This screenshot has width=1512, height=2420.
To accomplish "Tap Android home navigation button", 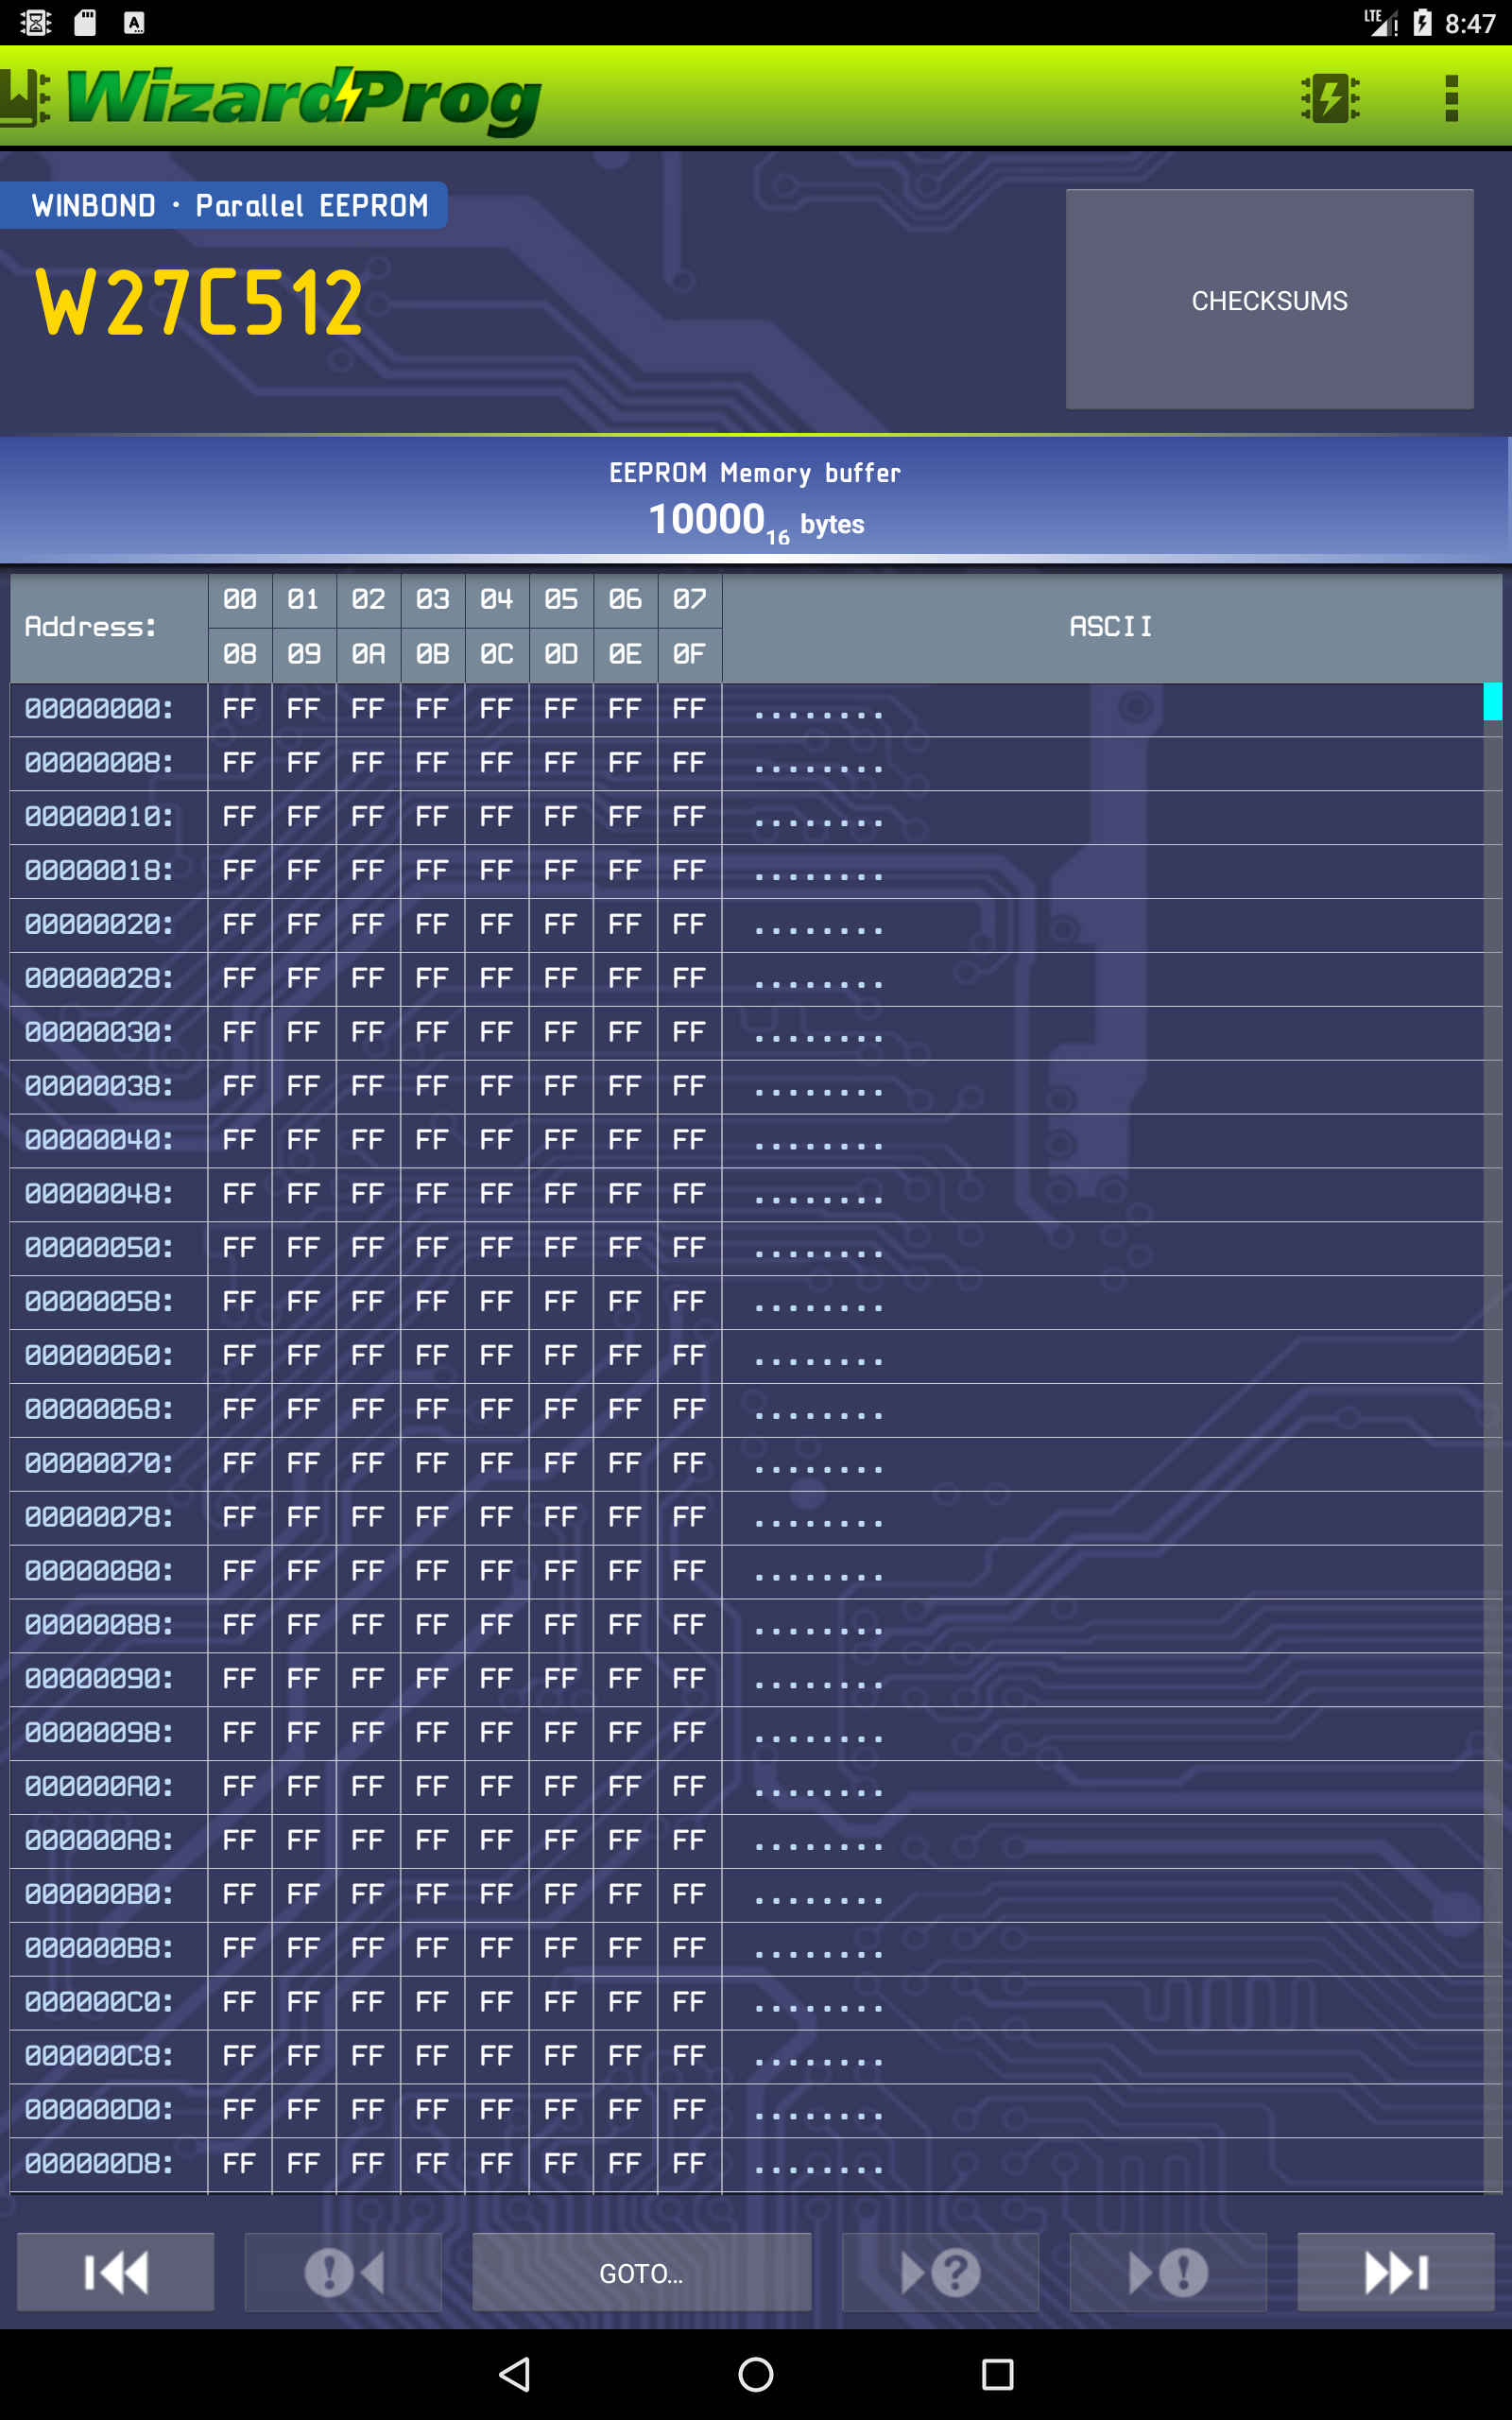I will coord(756,2374).
